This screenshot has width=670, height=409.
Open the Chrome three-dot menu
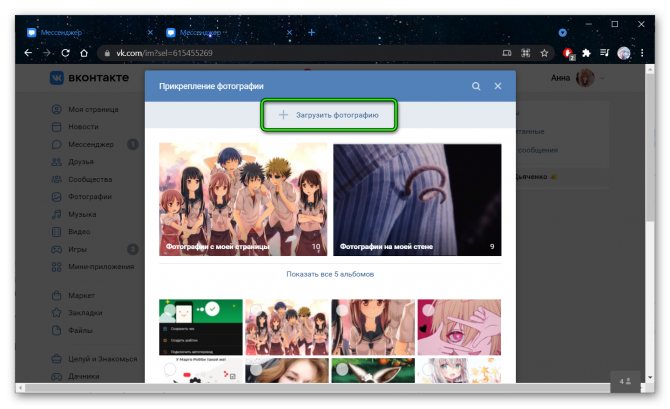pos(642,53)
